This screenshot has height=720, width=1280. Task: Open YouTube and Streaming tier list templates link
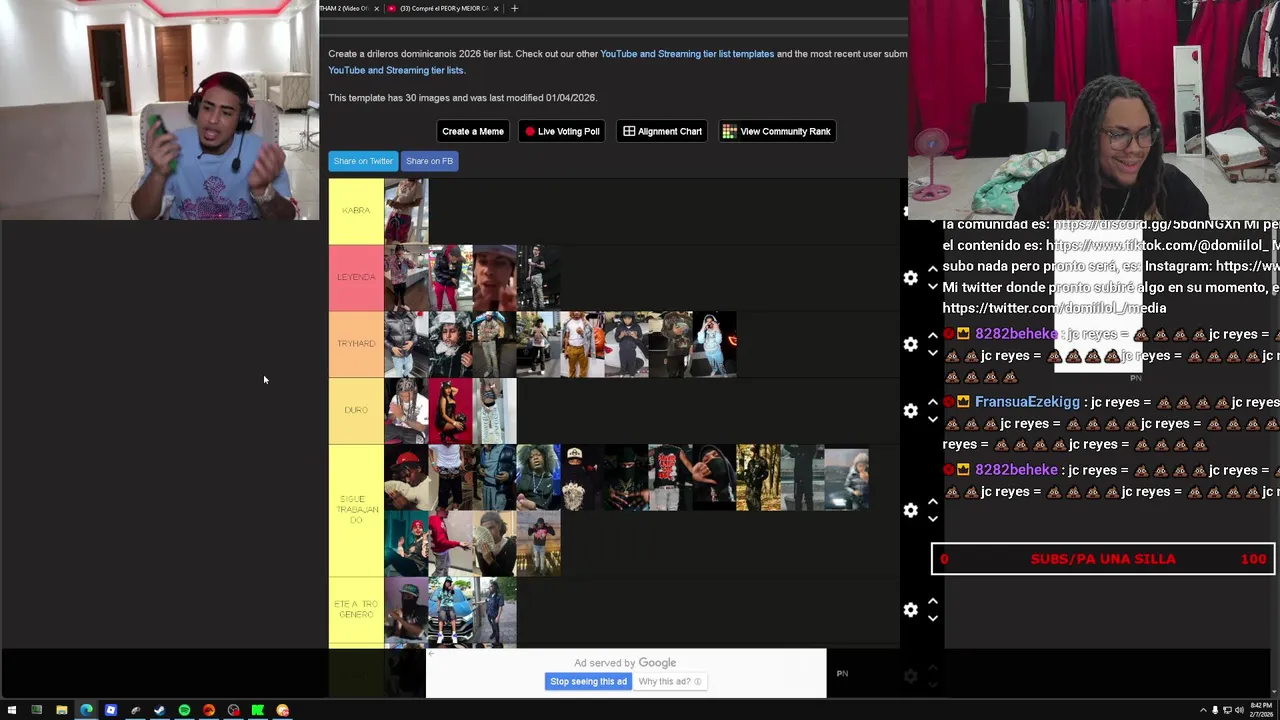click(x=687, y=54)
